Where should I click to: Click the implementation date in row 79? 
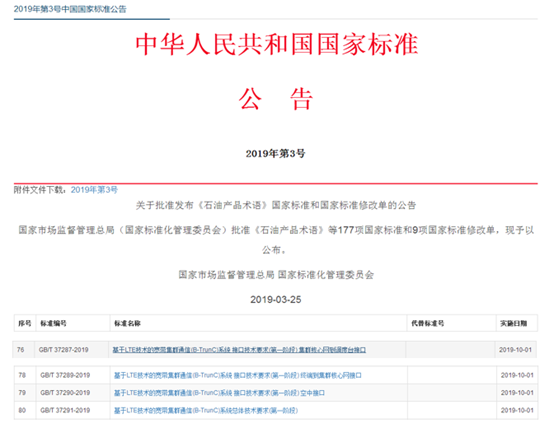point(517,393)
